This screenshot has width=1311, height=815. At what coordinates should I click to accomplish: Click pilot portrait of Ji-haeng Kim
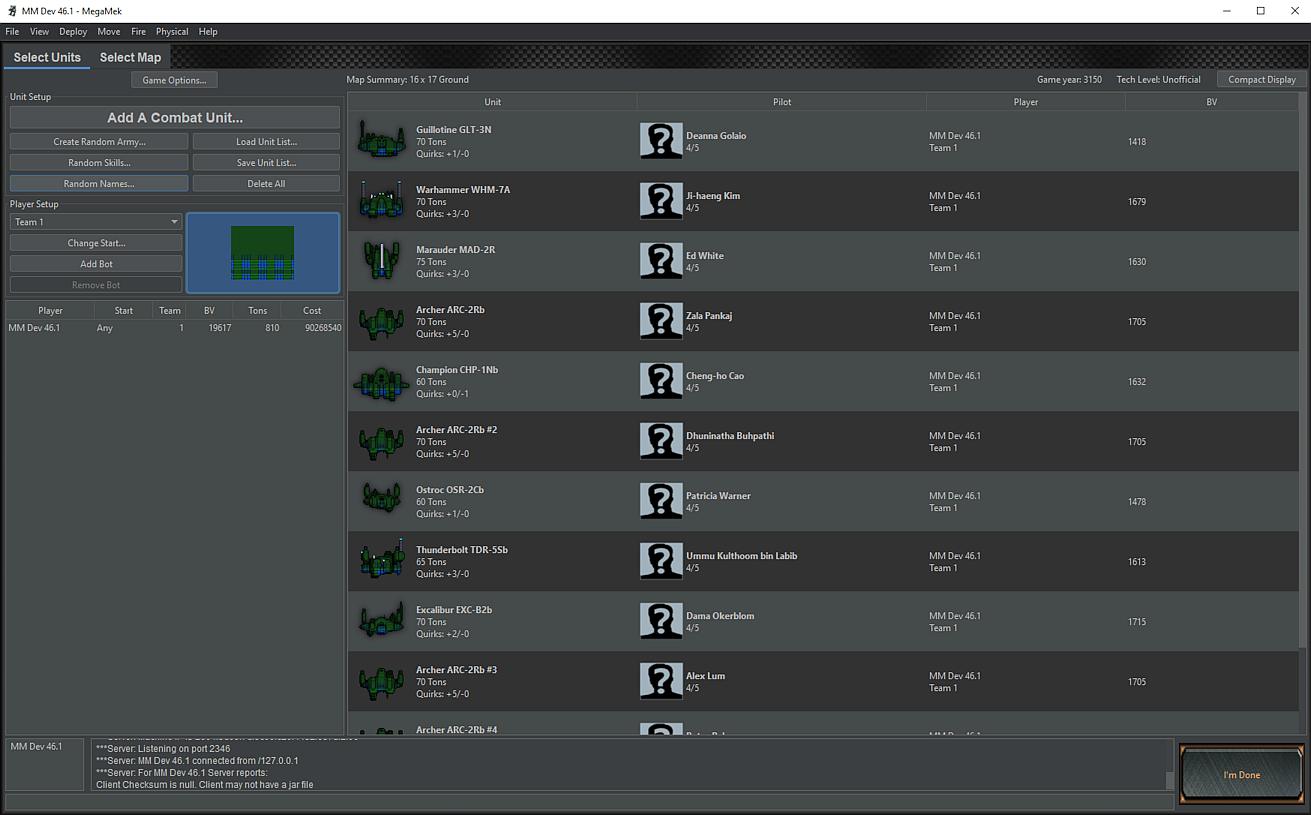point(661,201)
